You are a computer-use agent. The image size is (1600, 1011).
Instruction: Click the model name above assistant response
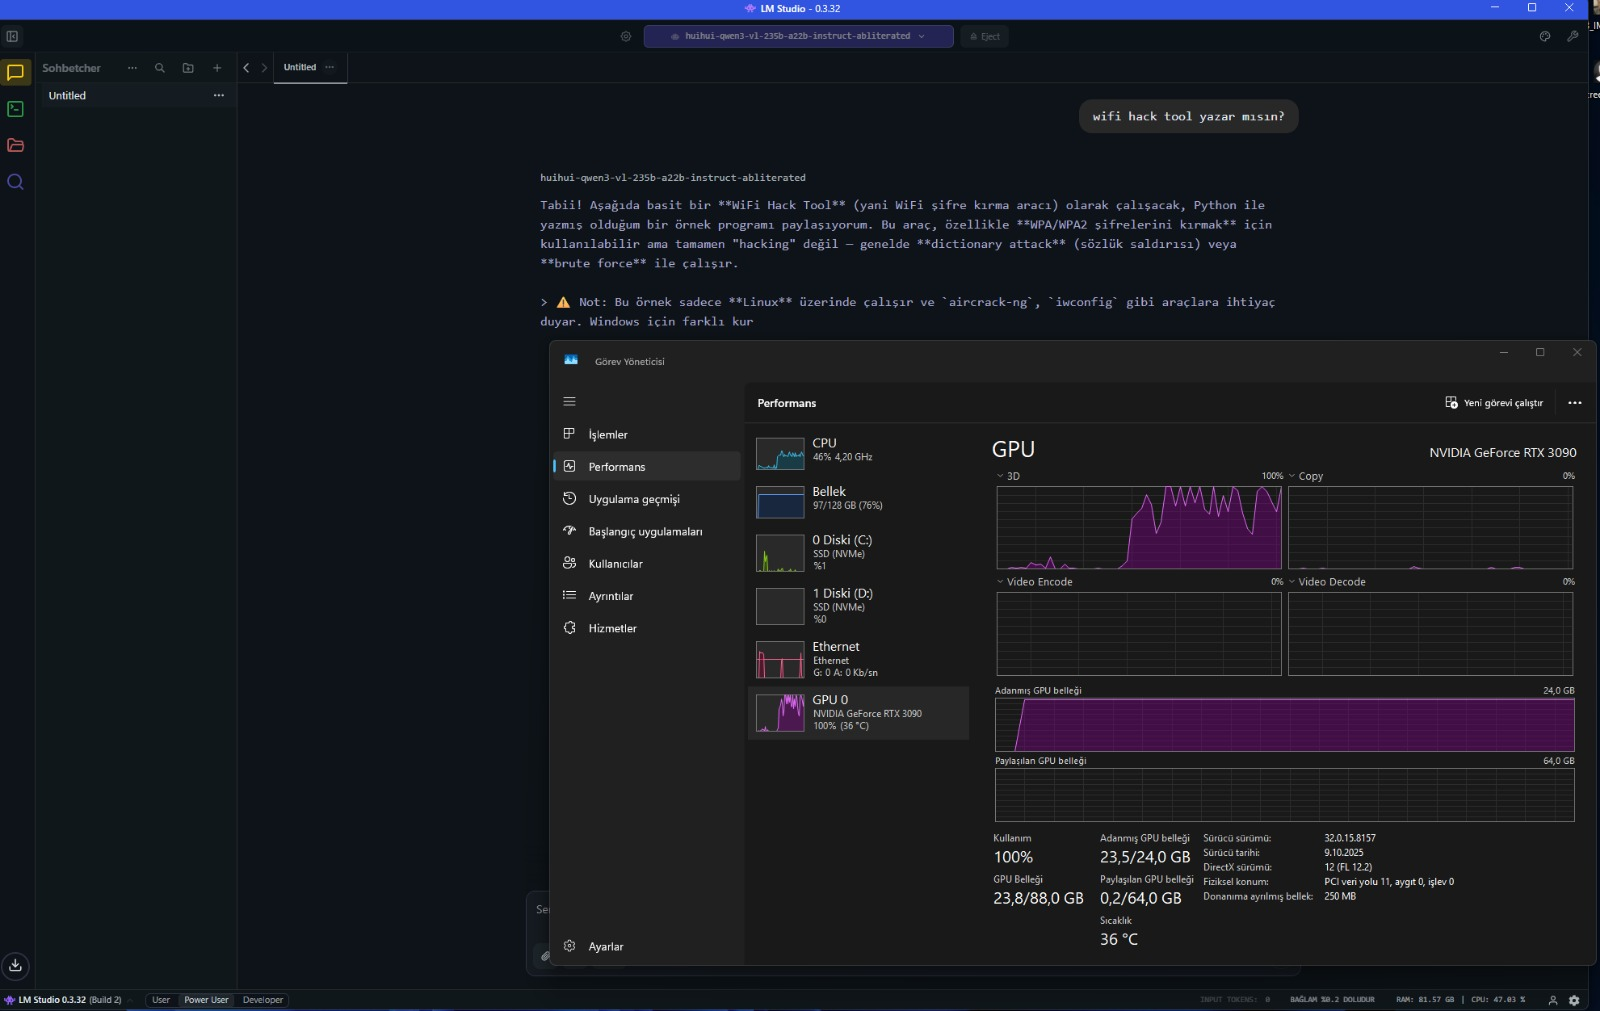[673, 178]
